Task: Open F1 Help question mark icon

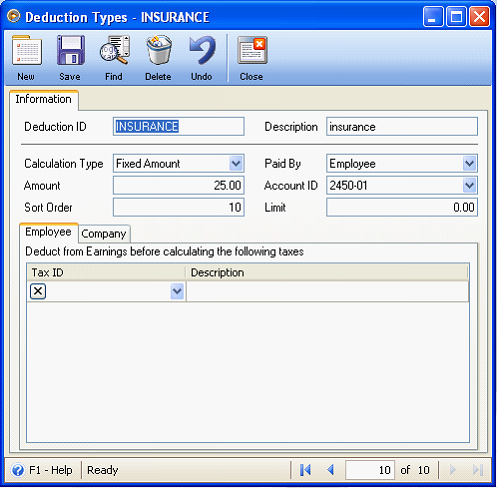Action: tap(18, 470)
